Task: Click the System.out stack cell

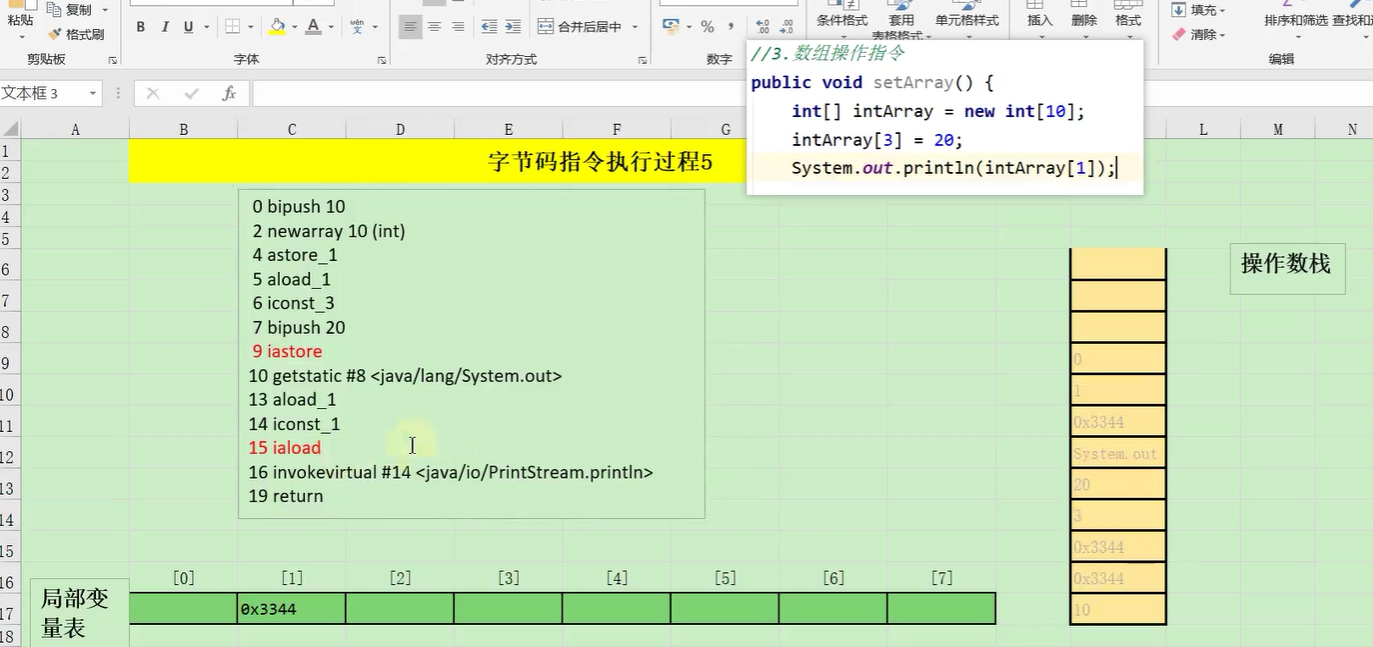Action: pyautogui.click(x=1118, y=453)
